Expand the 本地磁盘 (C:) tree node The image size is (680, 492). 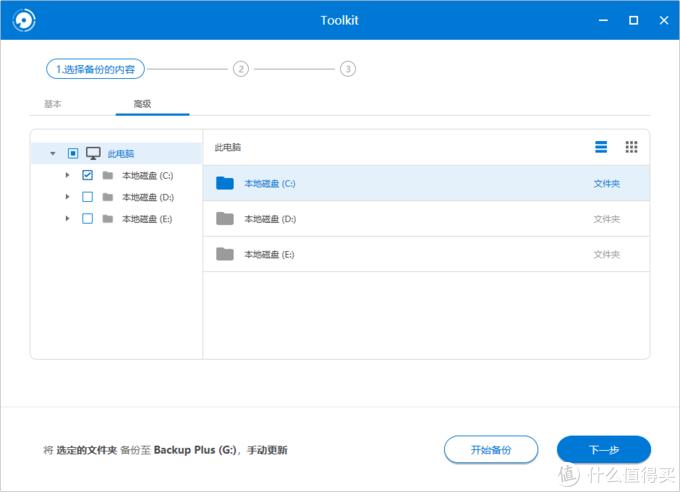coord(67,175)
